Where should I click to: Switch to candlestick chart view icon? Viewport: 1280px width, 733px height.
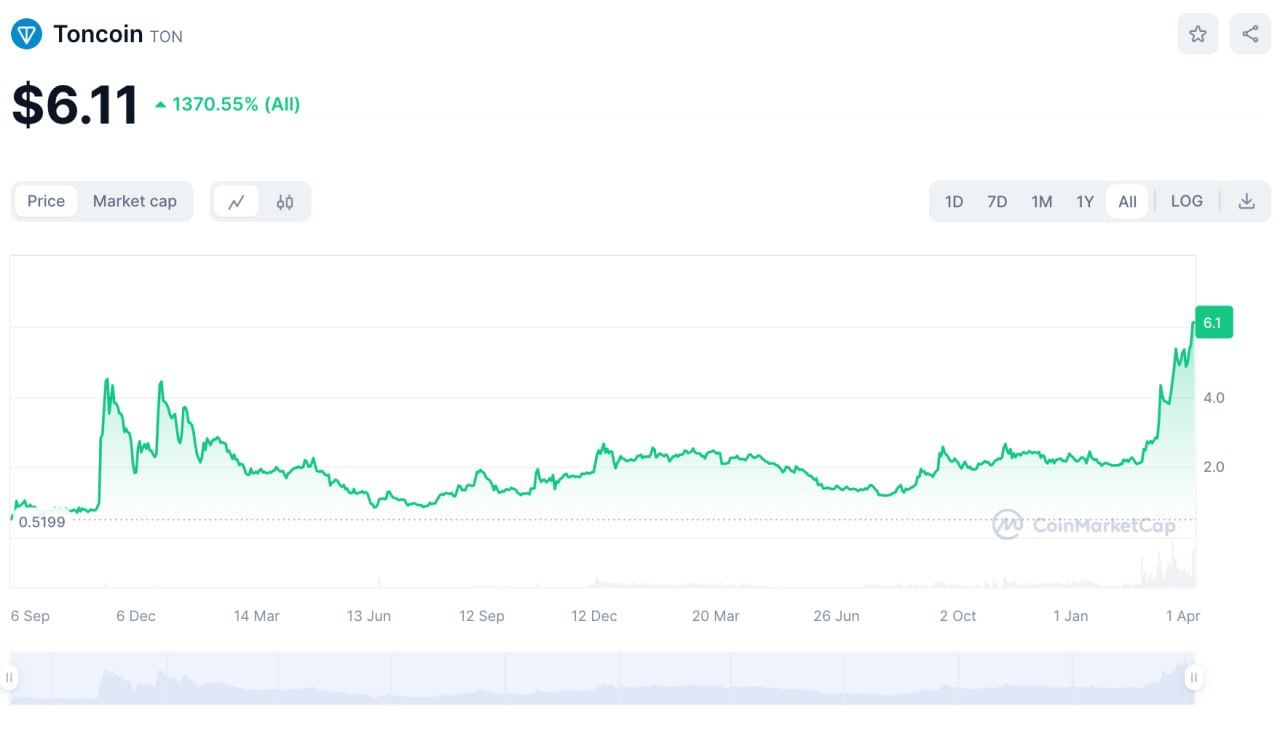tap(285, 202)
